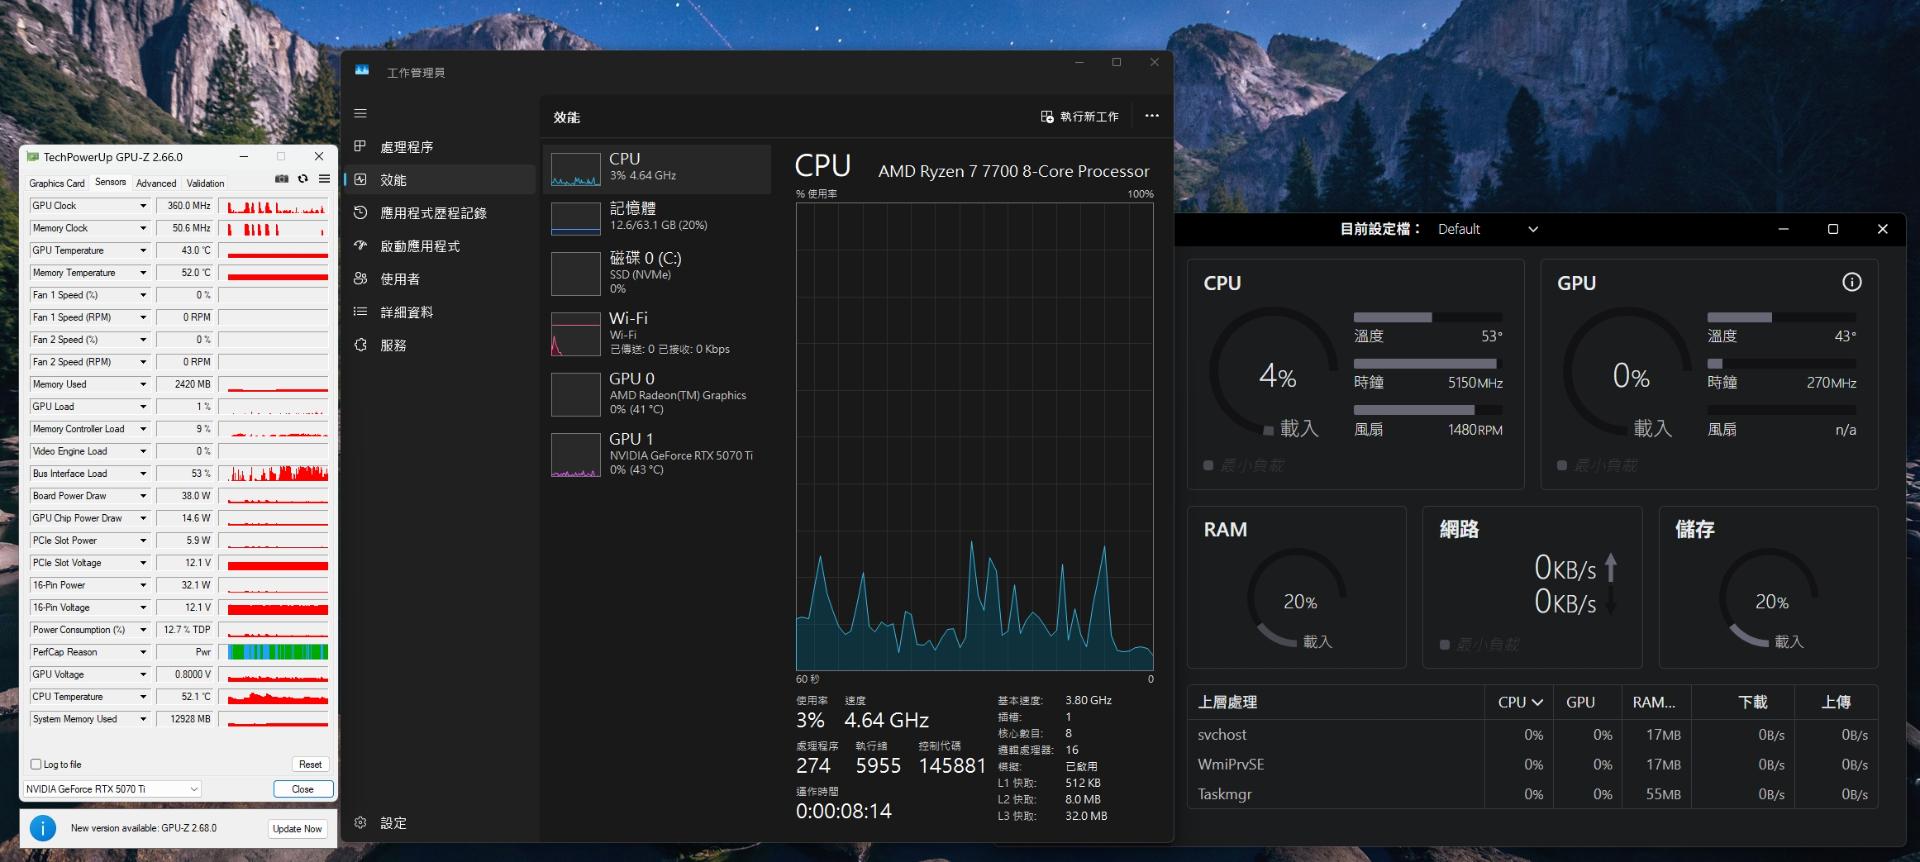Enable the Log to file checkbox
The width and height of the screenshot is (1920, 862).
[x=37, y=764]
